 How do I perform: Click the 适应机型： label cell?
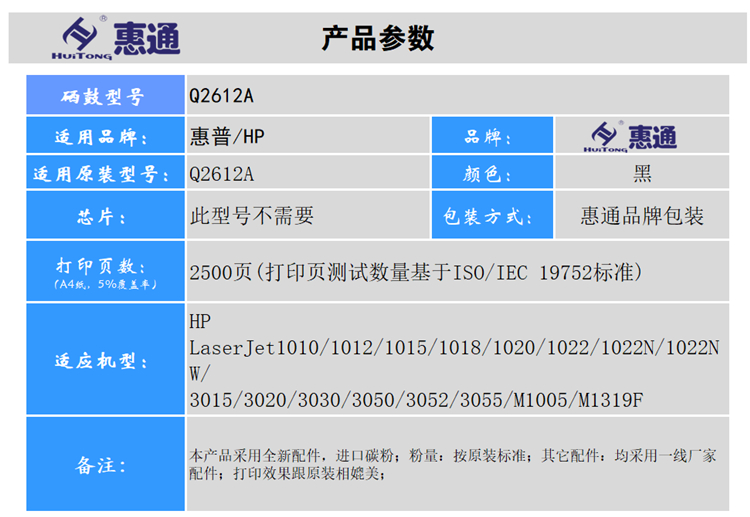105,359
